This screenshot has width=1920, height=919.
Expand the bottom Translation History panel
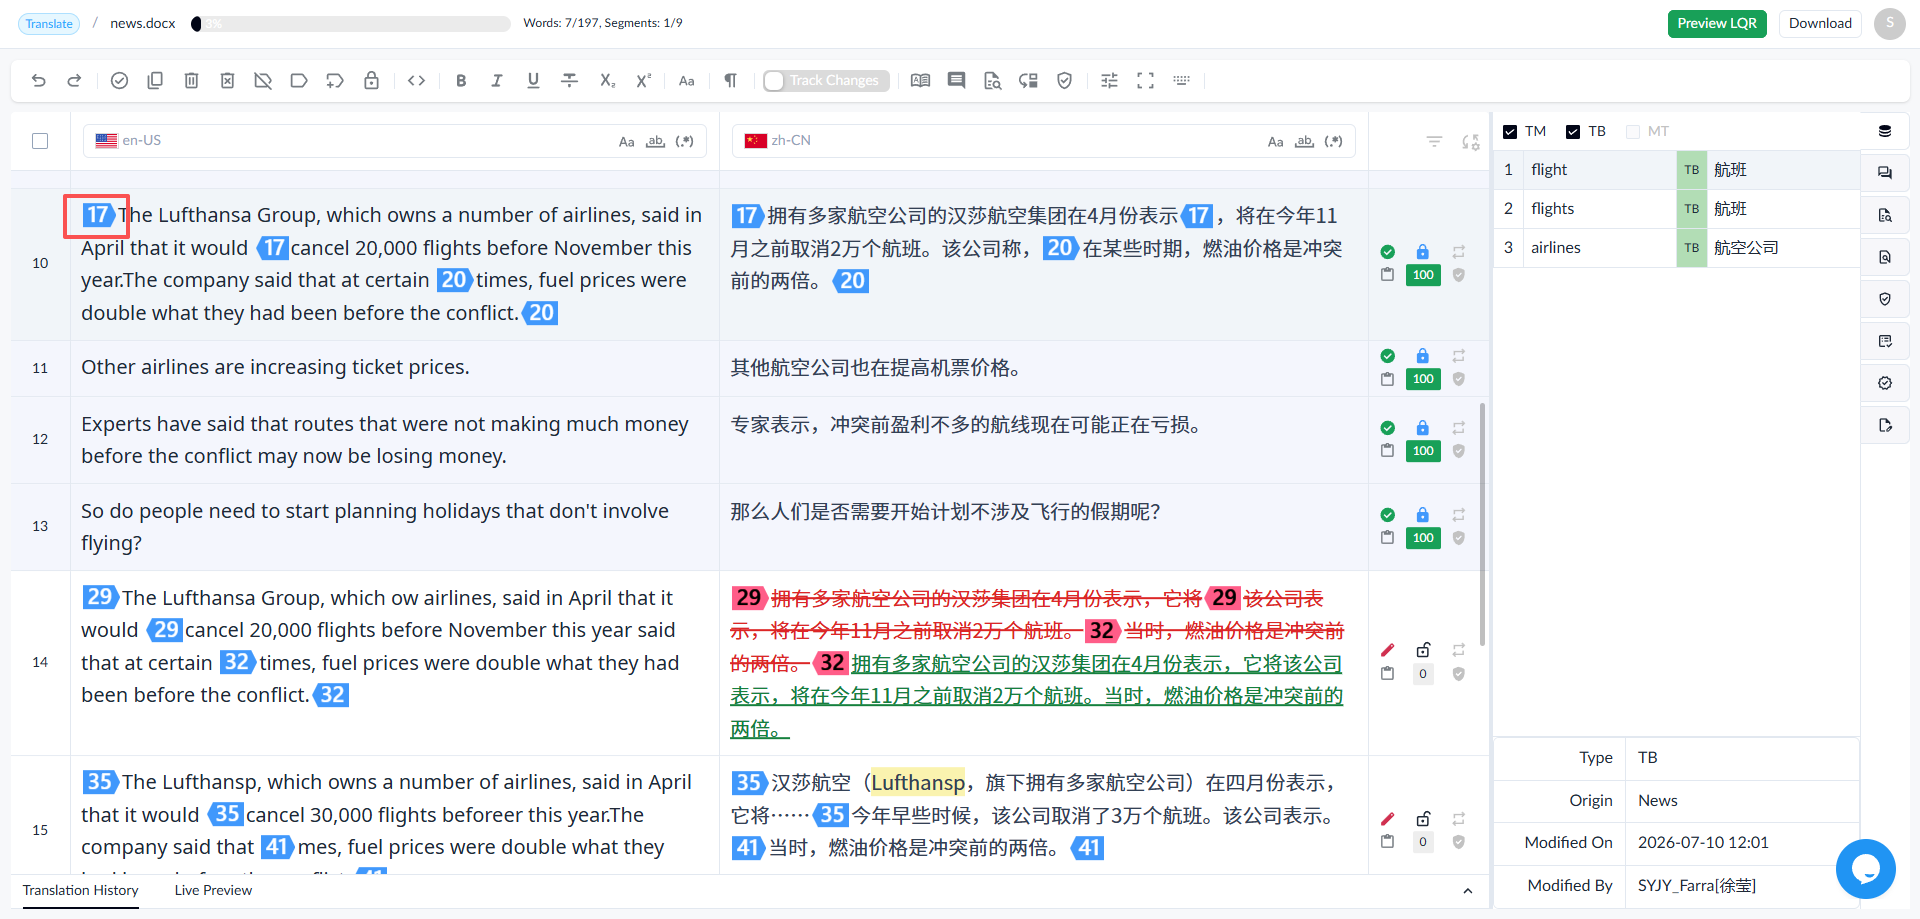coord(1467,891)
